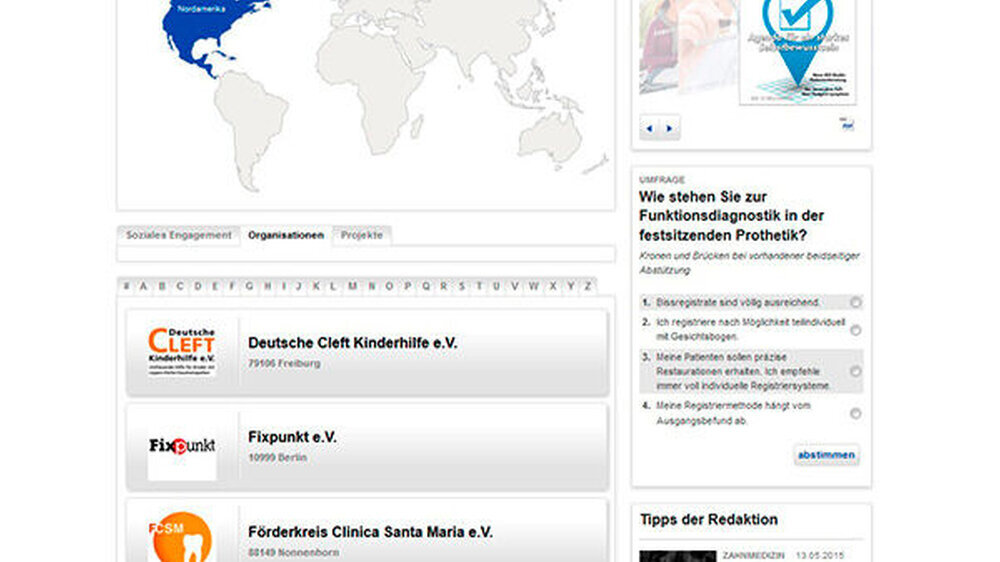Screen dimensions: 1000x562
Task: Click the FCSM tooth logo
Action: (181, 537)
